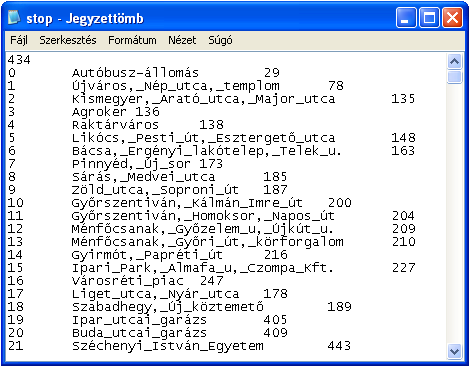Maximize the Jegyzettömb window
This screenshot has height=368, width=471.
[429, 17]
